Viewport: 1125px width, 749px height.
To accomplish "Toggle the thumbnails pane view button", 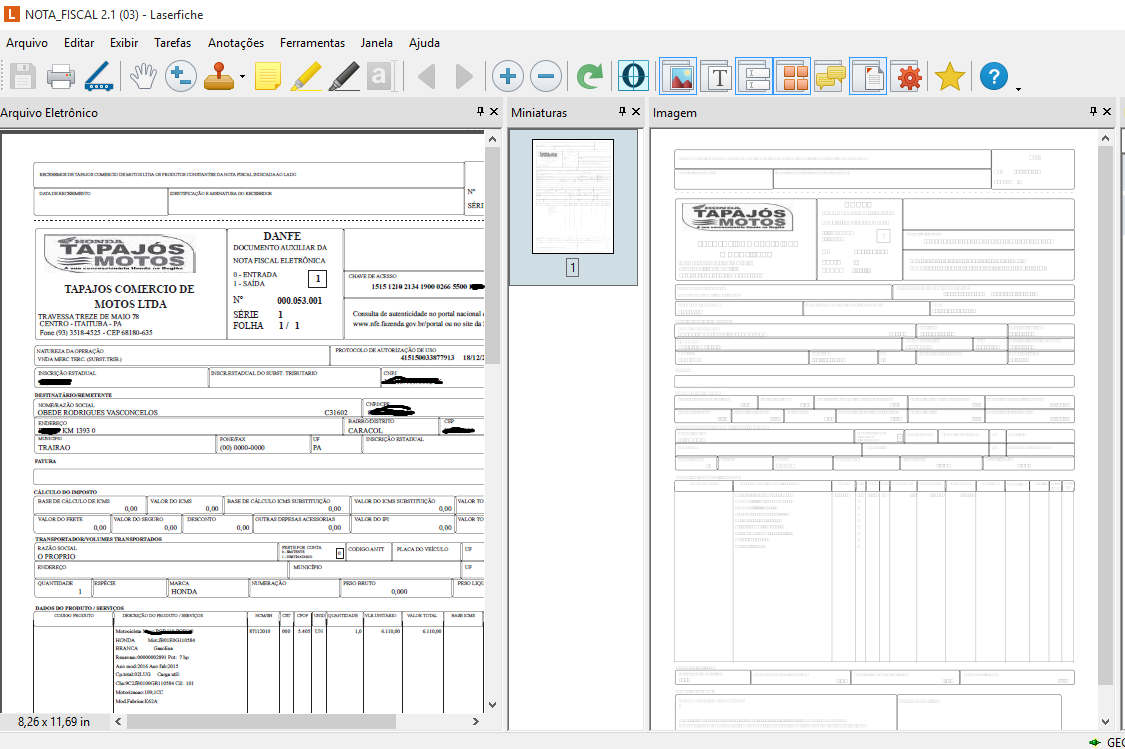I will pos(792,77).
